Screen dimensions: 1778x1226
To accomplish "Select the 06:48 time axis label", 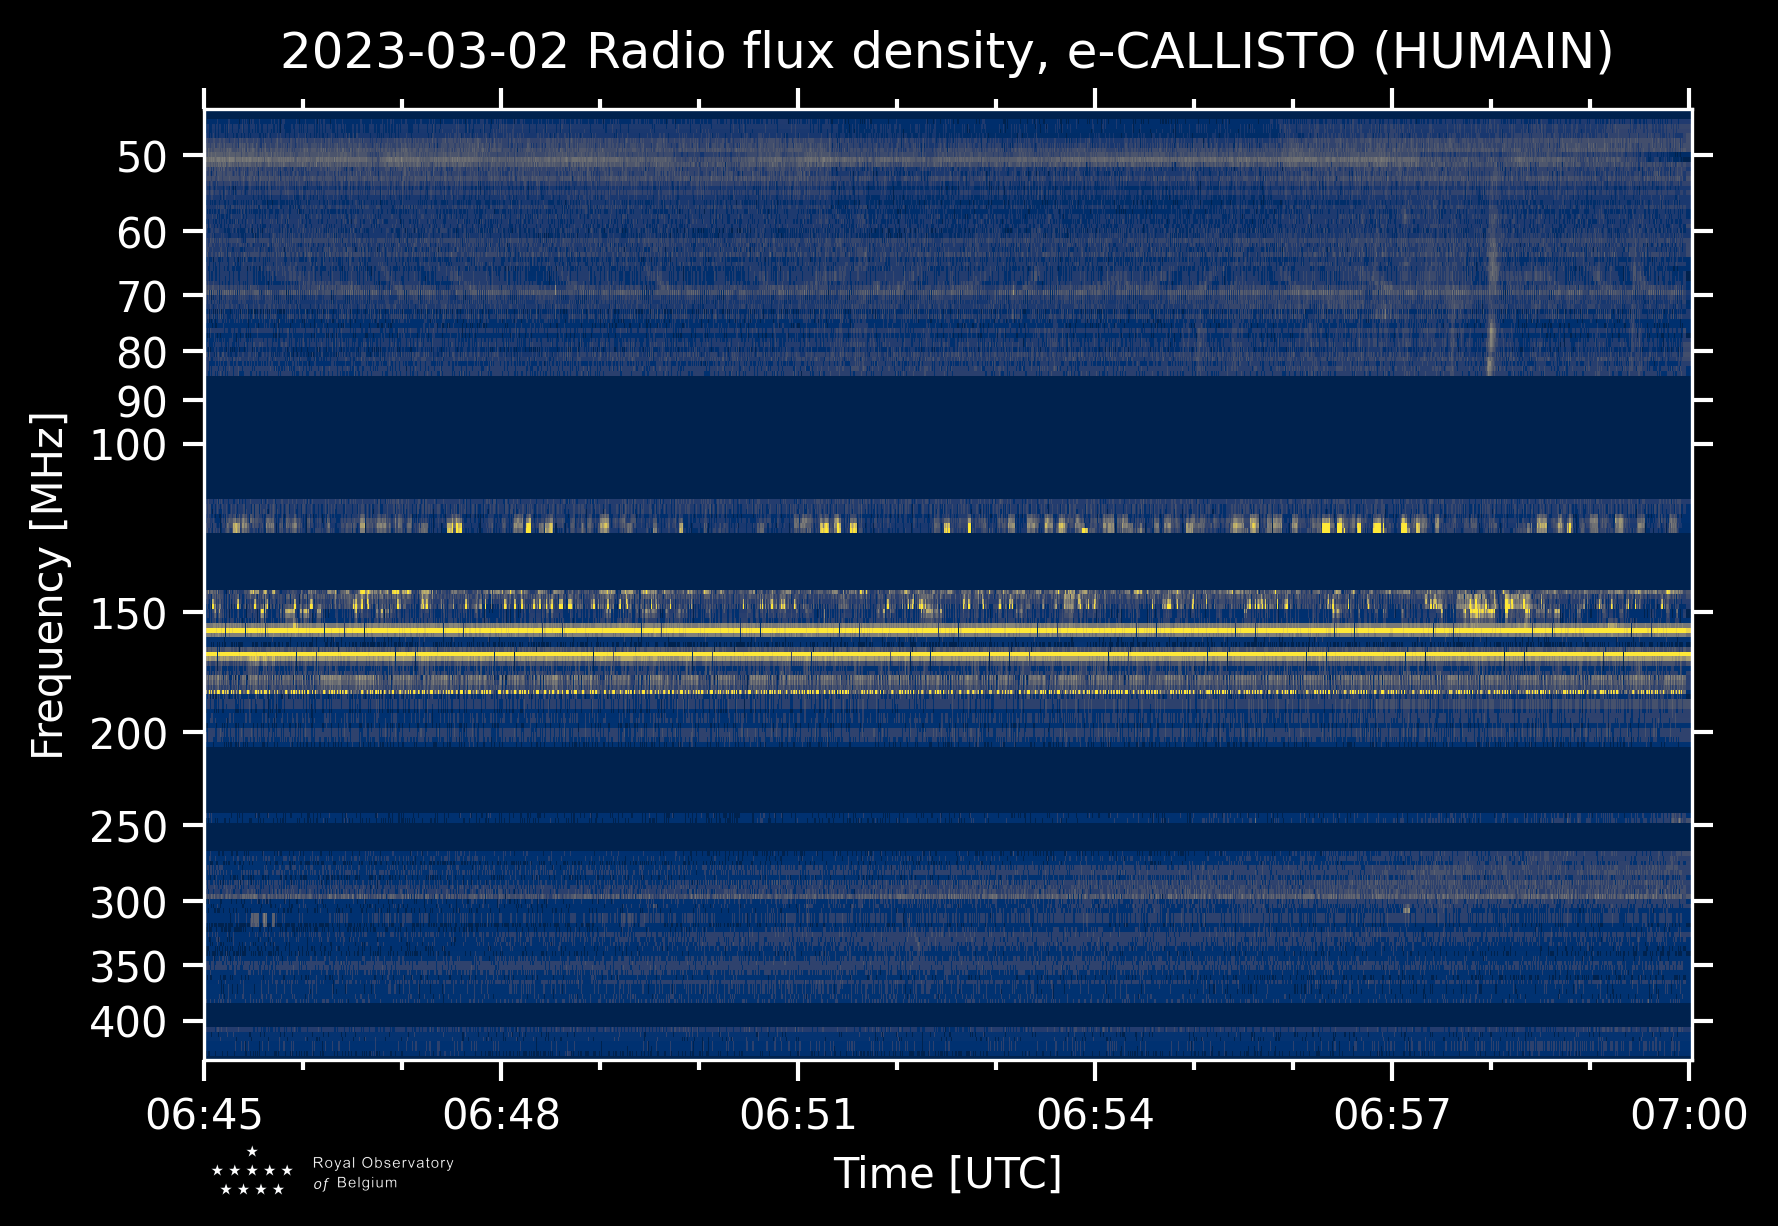I will point(501,1115).
